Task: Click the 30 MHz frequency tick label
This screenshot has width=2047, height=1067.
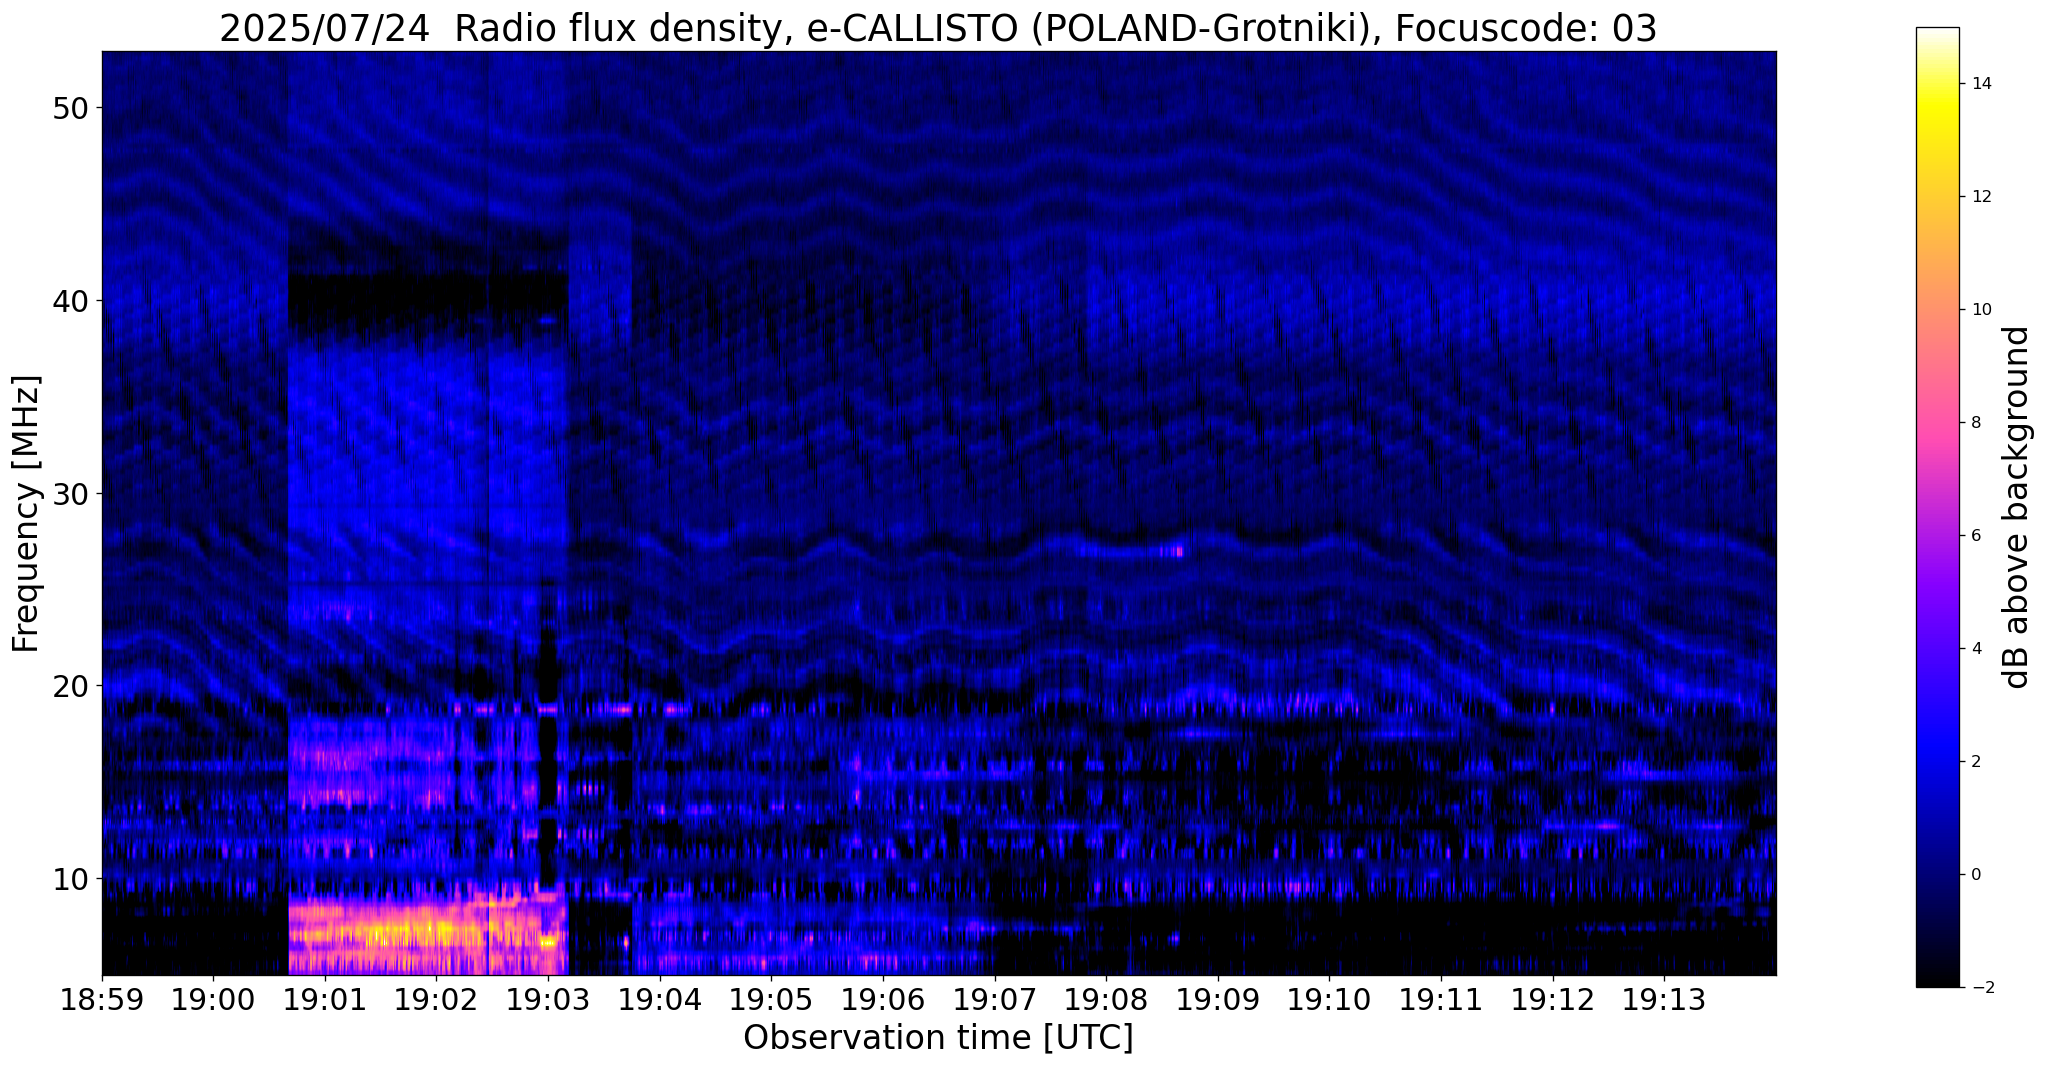Action: (69, 494)
